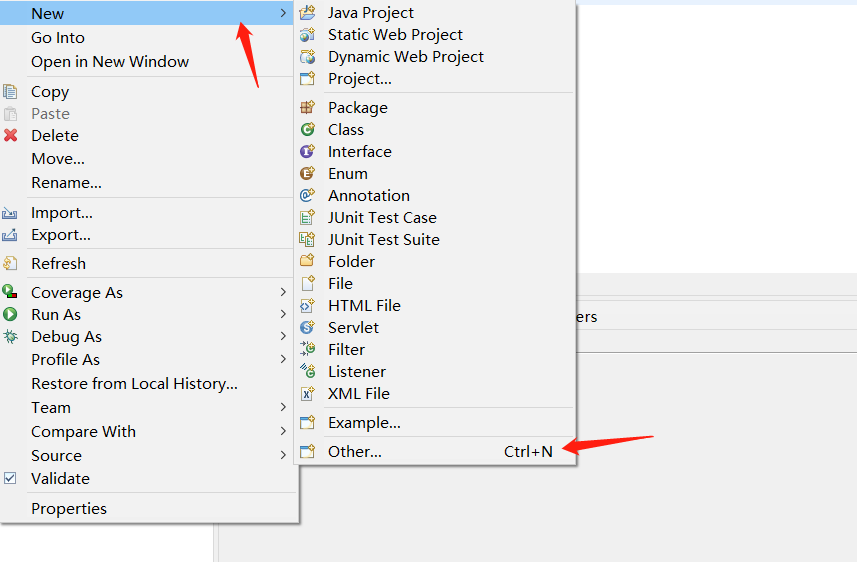Expand the Source submenu arrow
Viewport: 857px width, 562px height.
click(x=283, y=455)
